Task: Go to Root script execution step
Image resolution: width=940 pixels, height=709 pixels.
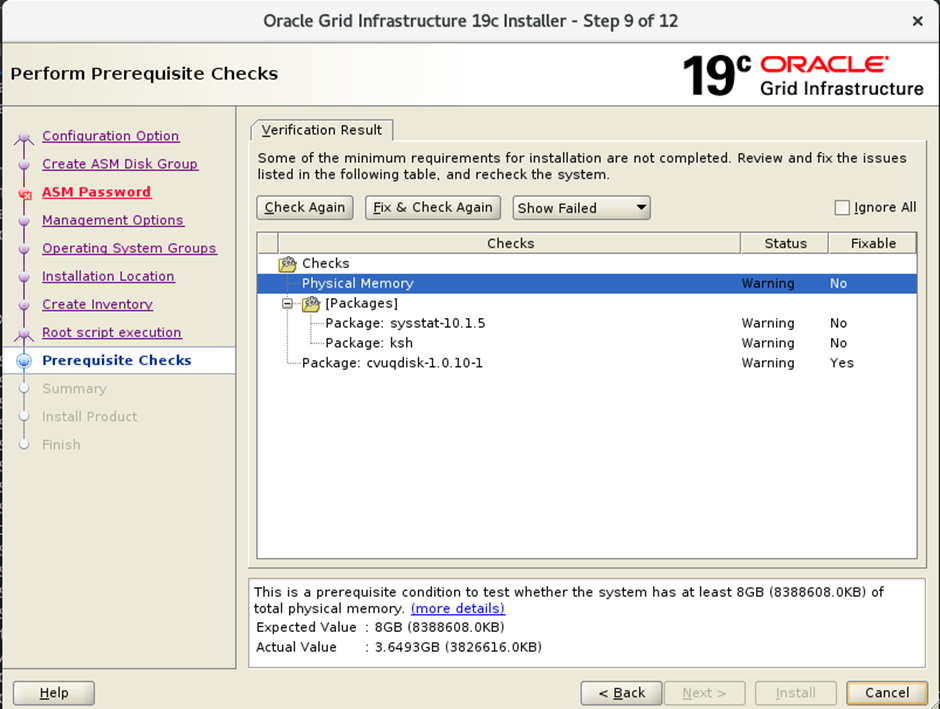Action: coord(112,333)
